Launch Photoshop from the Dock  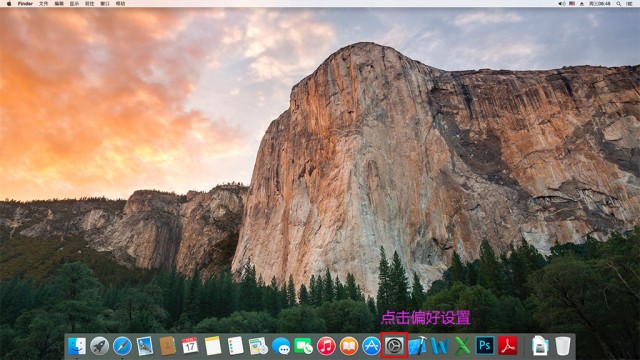click(485, 346)
